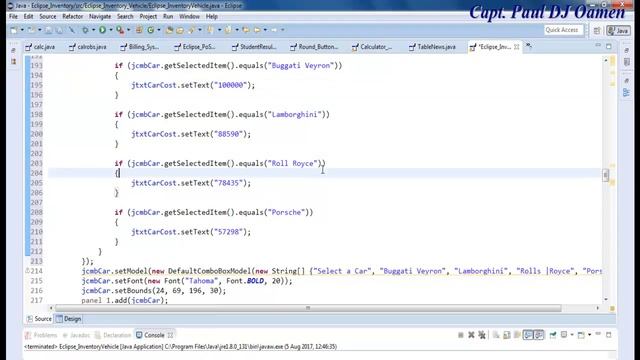Click into the Quick Access field
This screenshot has height=360, width=640.
tap(564, 30)
